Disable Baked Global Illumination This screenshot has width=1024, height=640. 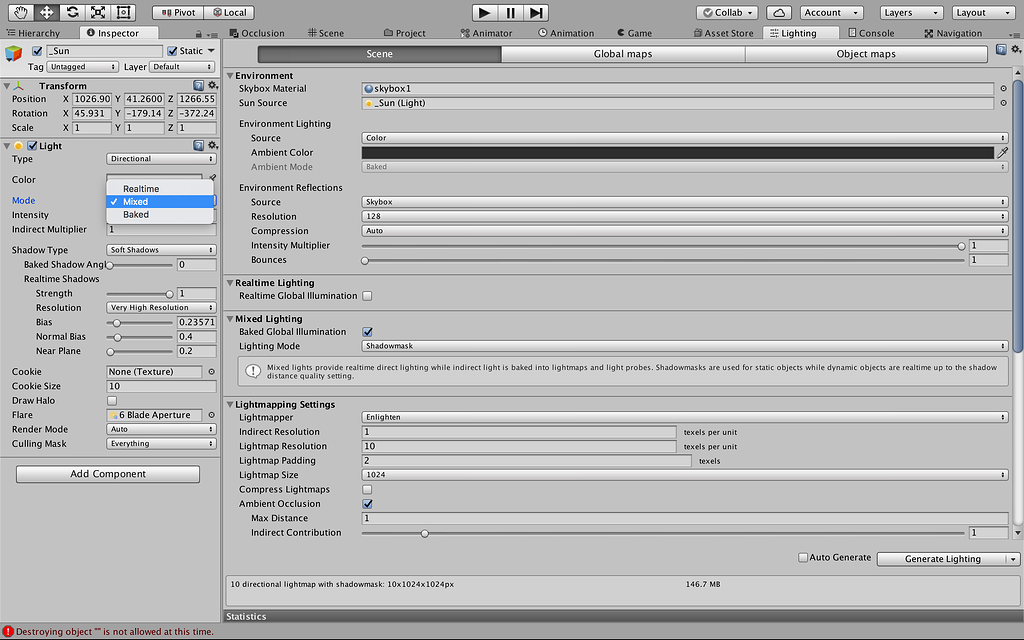(369, 331)
